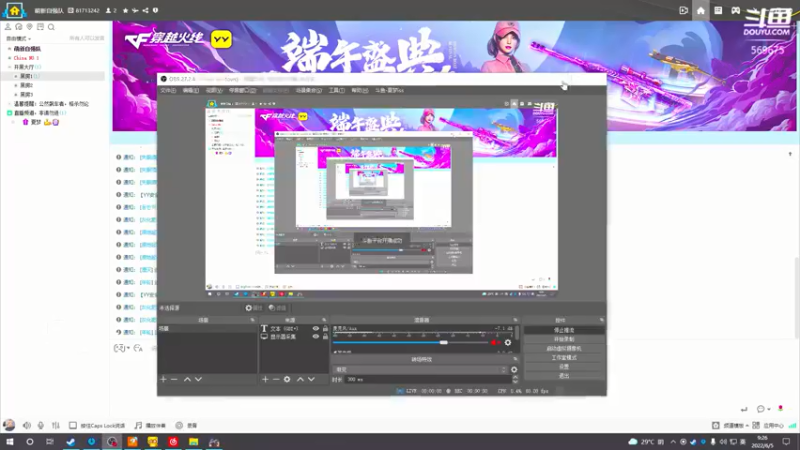Adjust the transition duration stepper arrows
Image resolution: width=800 pixels, height=450 pixels.
[515, 380]
